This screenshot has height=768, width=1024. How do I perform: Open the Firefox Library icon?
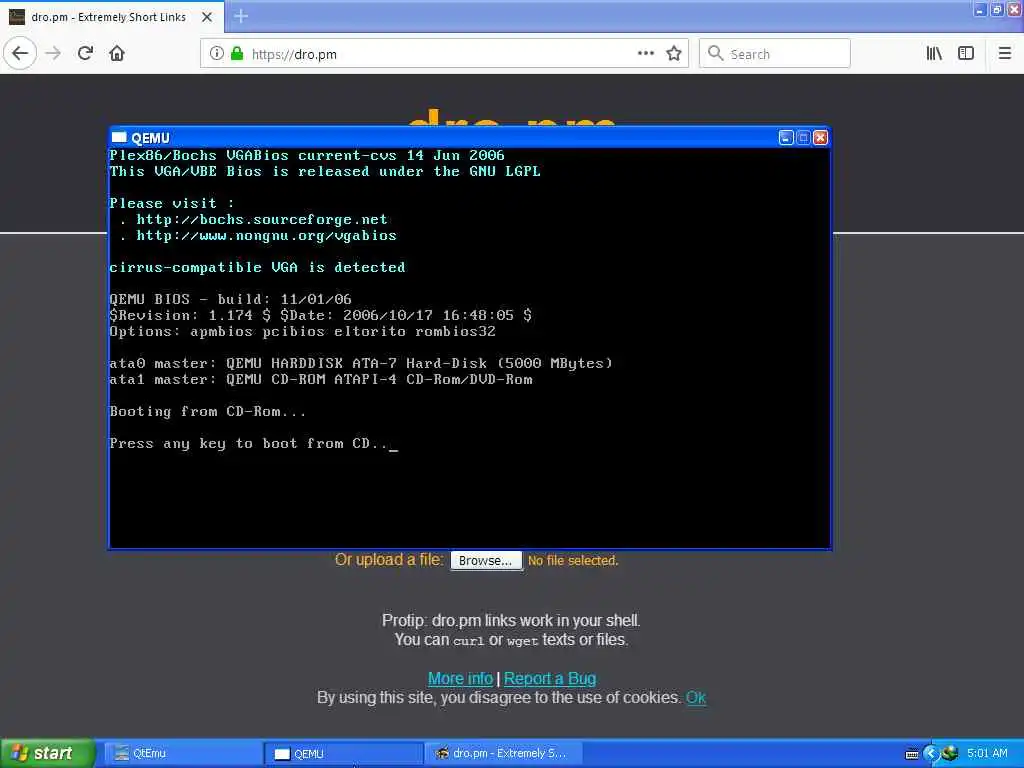click(x=934, y=54)
